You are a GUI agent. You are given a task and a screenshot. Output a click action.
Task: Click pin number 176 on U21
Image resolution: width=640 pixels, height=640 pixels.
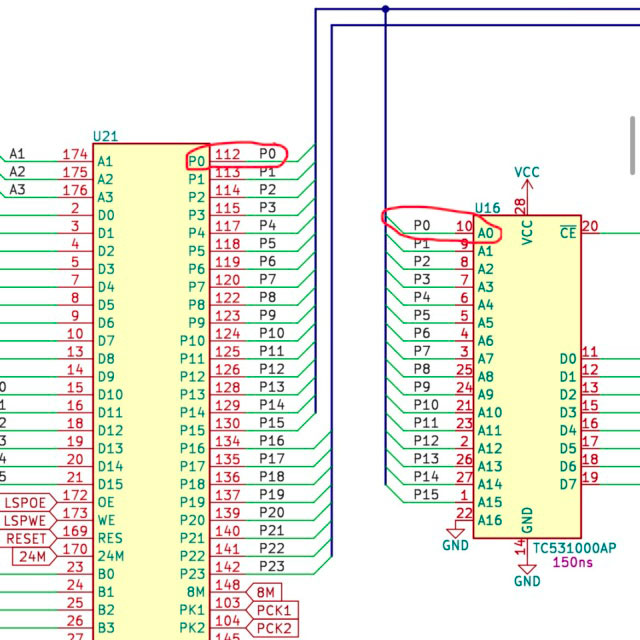pos(75,190)
